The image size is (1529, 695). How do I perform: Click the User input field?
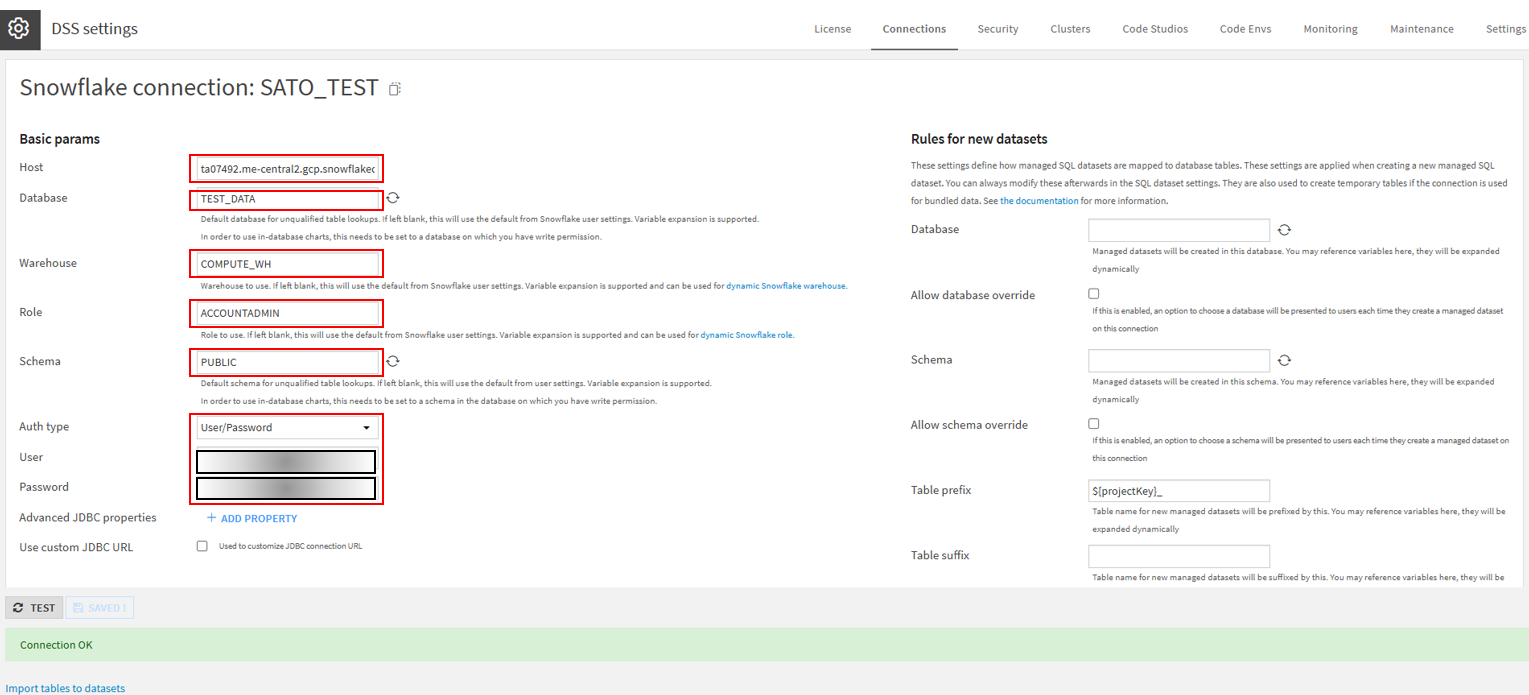point(286,461)
